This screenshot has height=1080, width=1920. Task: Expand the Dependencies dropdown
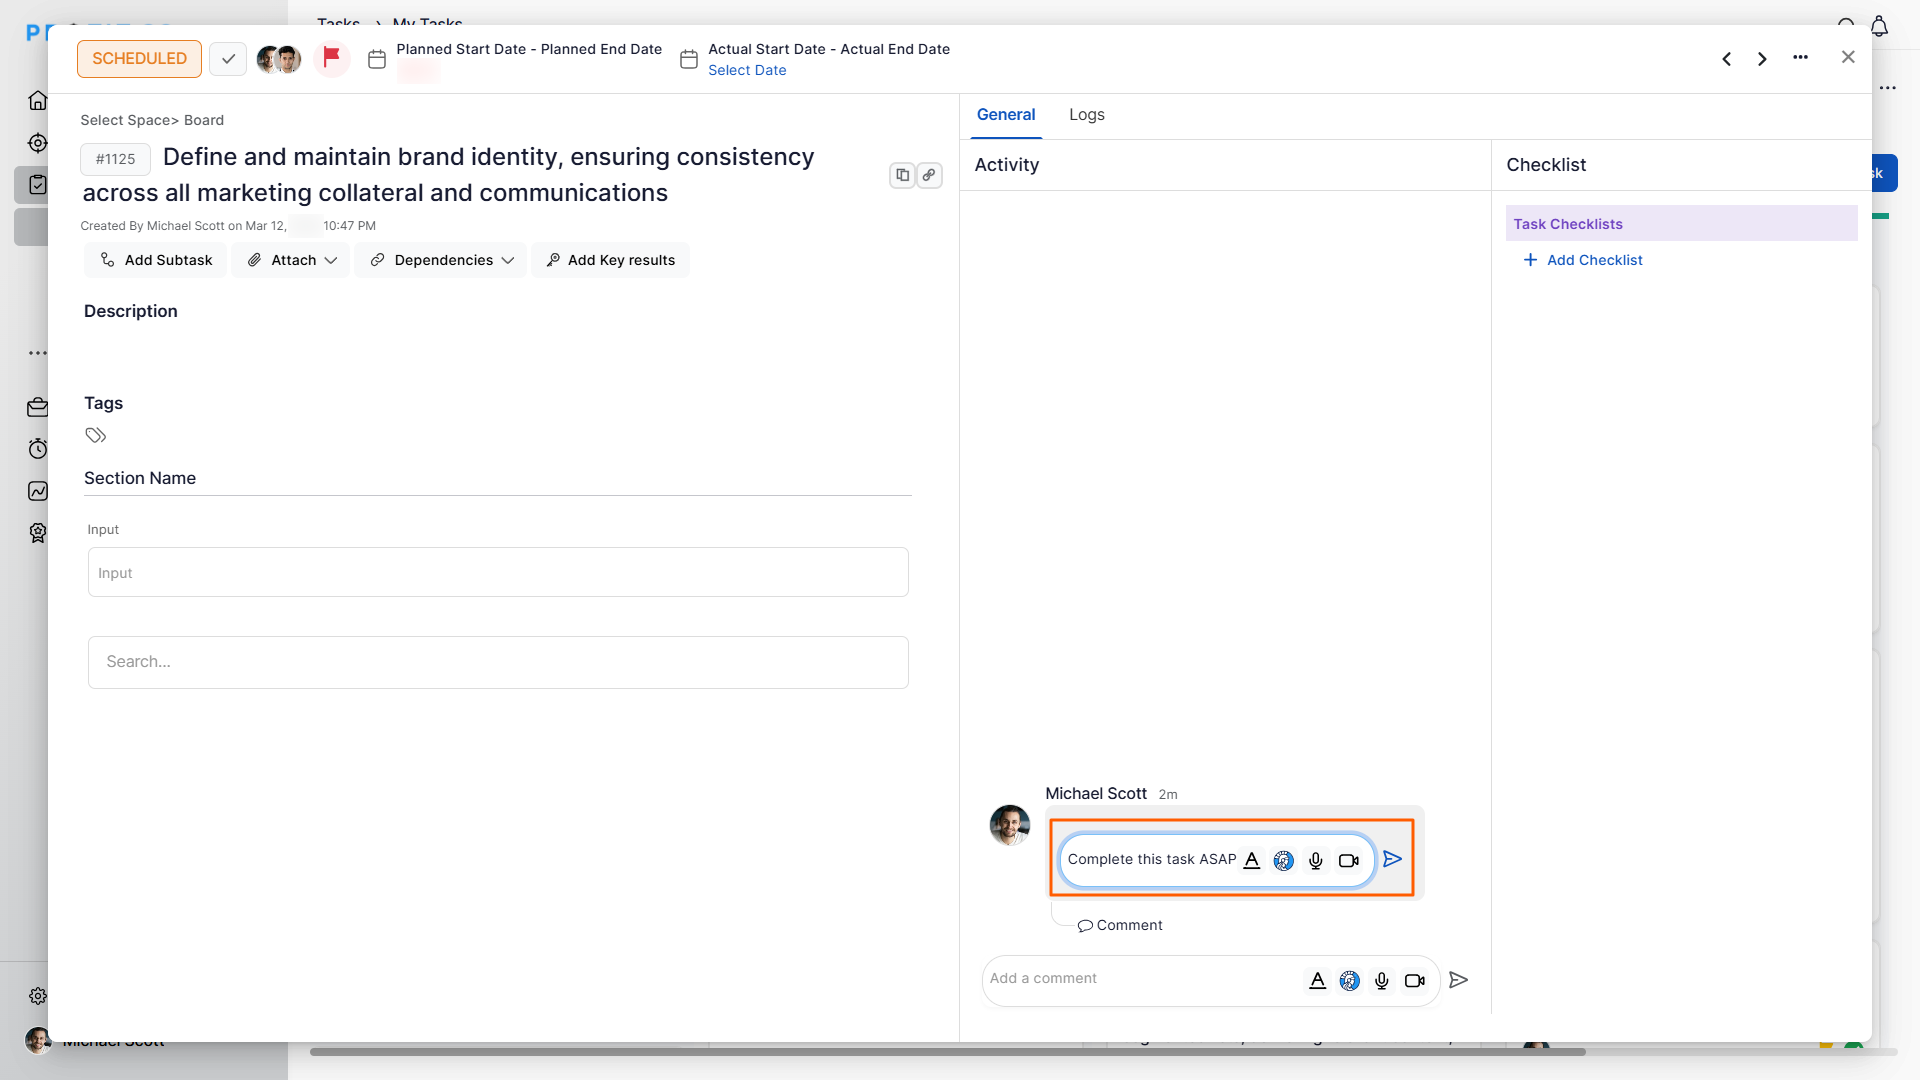click(x=441, y=260)
